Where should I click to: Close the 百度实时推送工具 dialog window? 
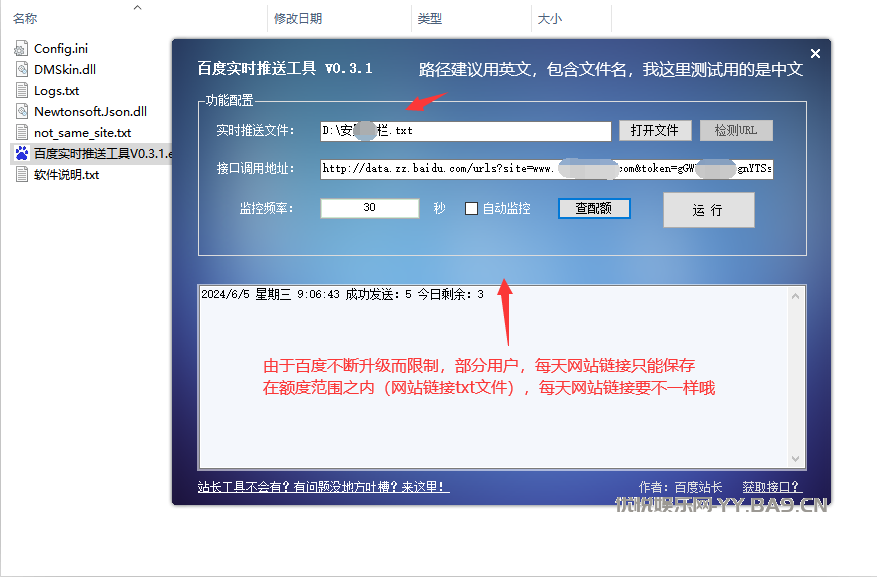coord(815,54)
